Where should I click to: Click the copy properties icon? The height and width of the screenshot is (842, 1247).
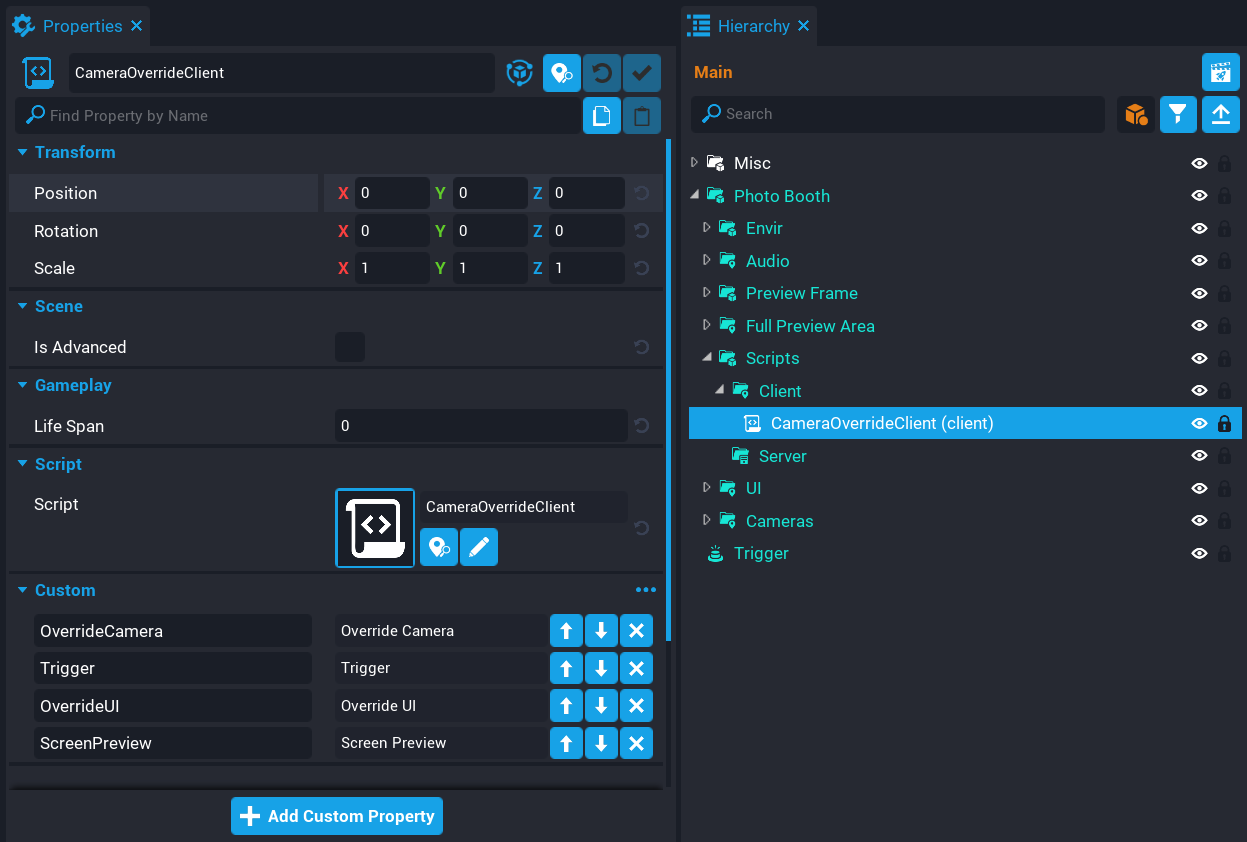coord(602,116)
